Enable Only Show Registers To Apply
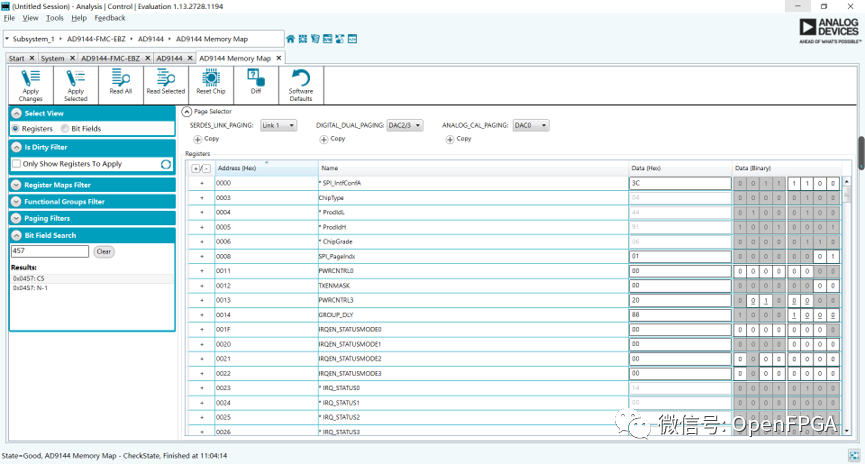 click(16, 164)
